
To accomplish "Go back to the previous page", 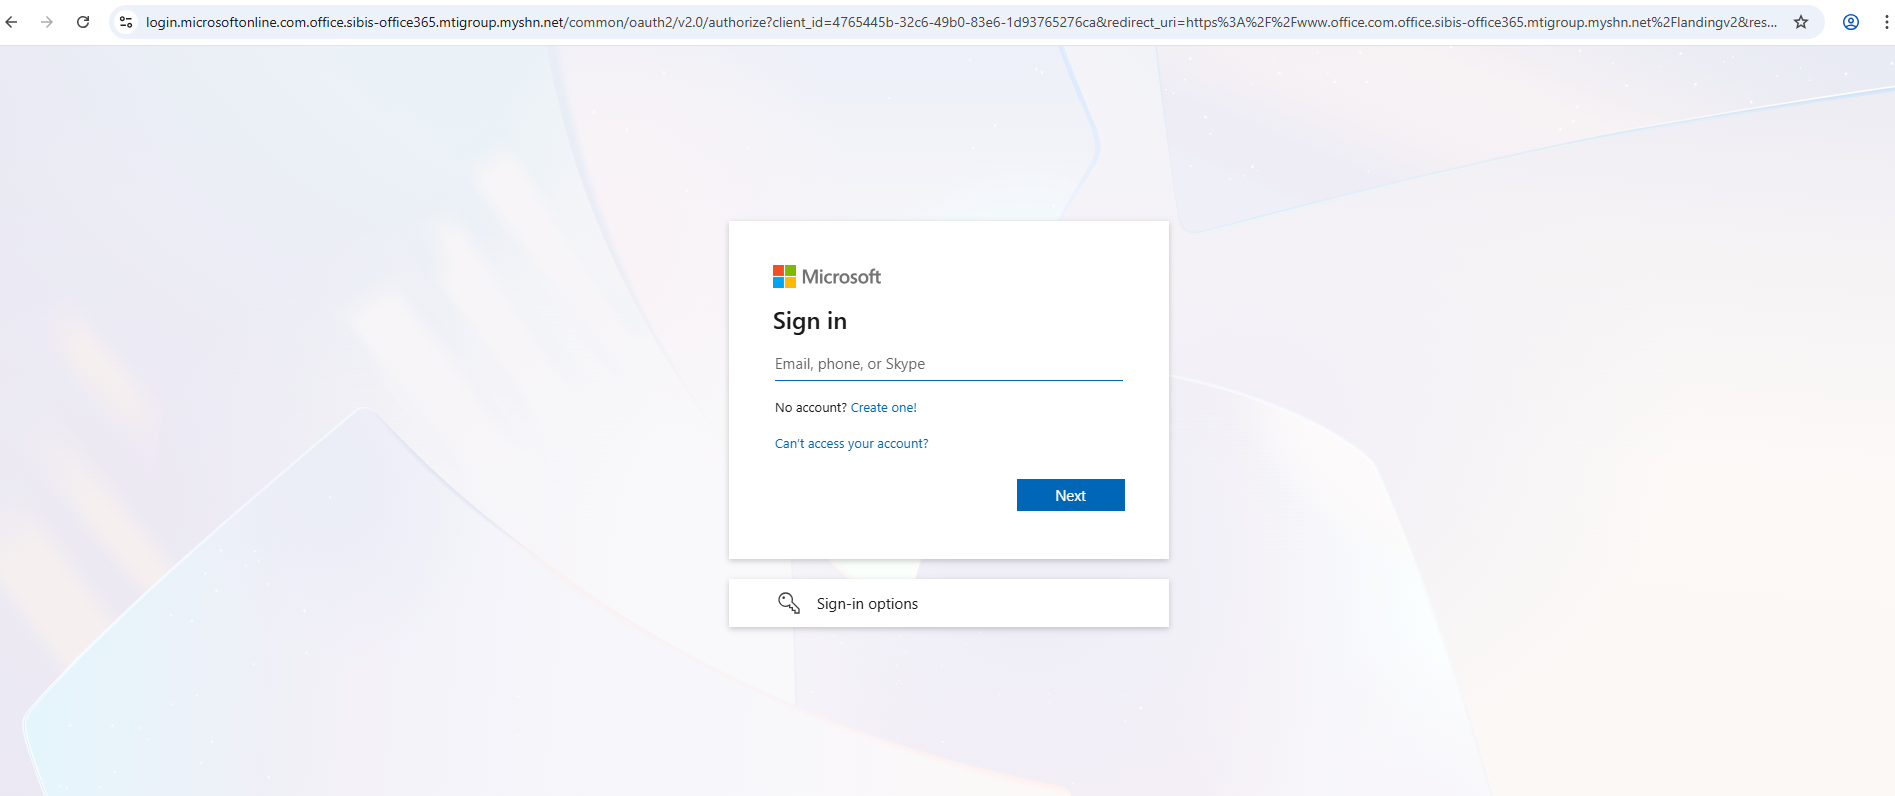I will tap(12, 22).
